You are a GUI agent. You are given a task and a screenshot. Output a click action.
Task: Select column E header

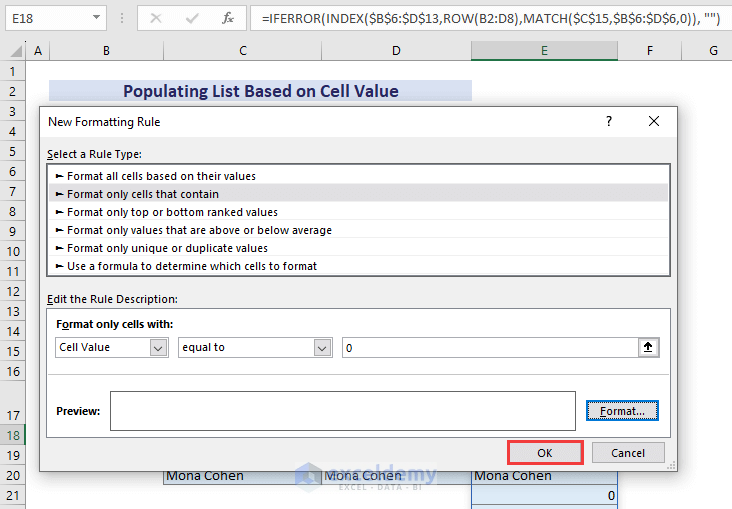coord(544,51)
